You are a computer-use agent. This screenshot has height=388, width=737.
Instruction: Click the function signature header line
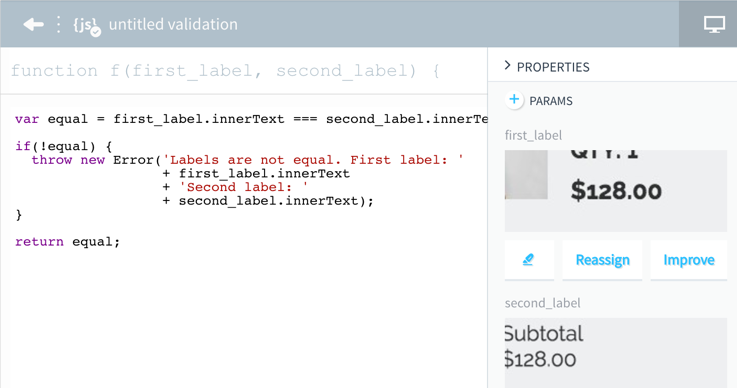[225, 71]
